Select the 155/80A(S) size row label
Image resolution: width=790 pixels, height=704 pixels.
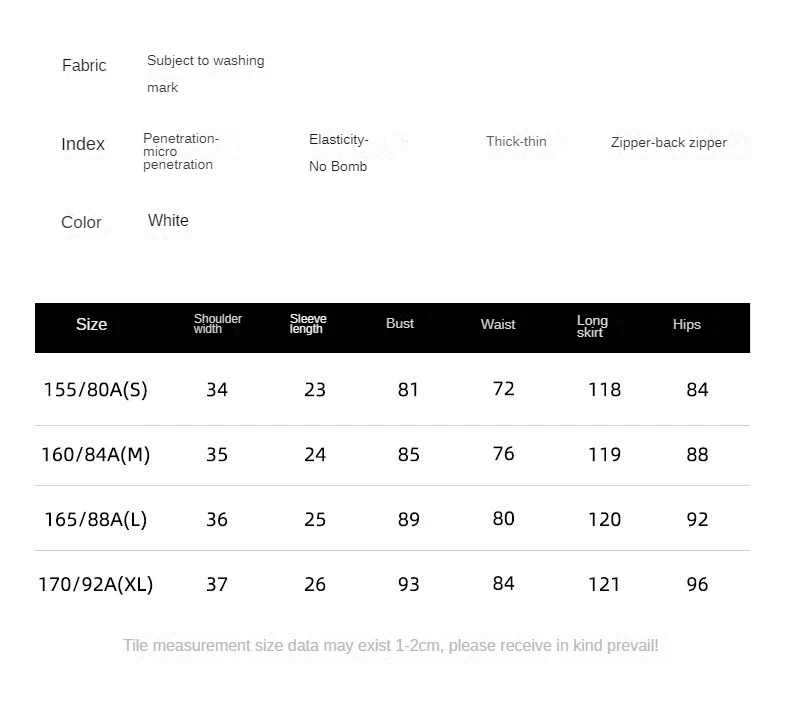tap(95, 390)
